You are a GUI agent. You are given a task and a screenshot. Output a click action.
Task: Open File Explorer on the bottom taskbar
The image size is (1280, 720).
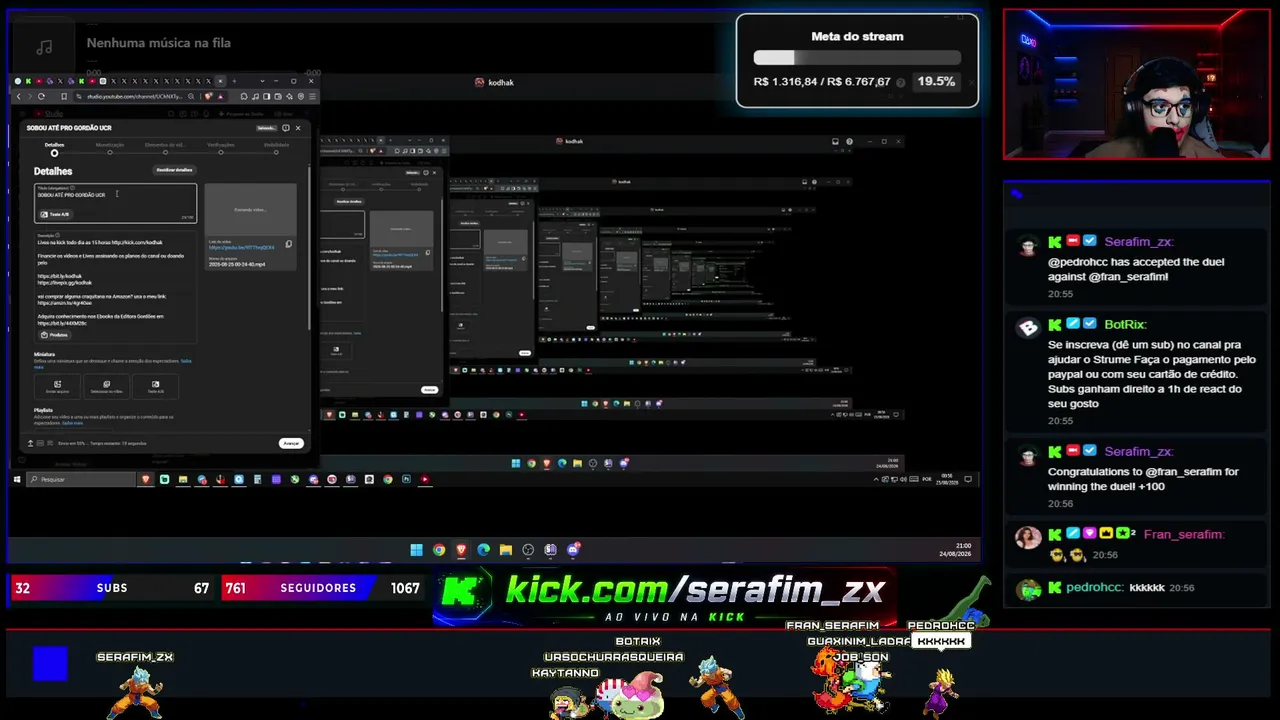click(506, 549)
